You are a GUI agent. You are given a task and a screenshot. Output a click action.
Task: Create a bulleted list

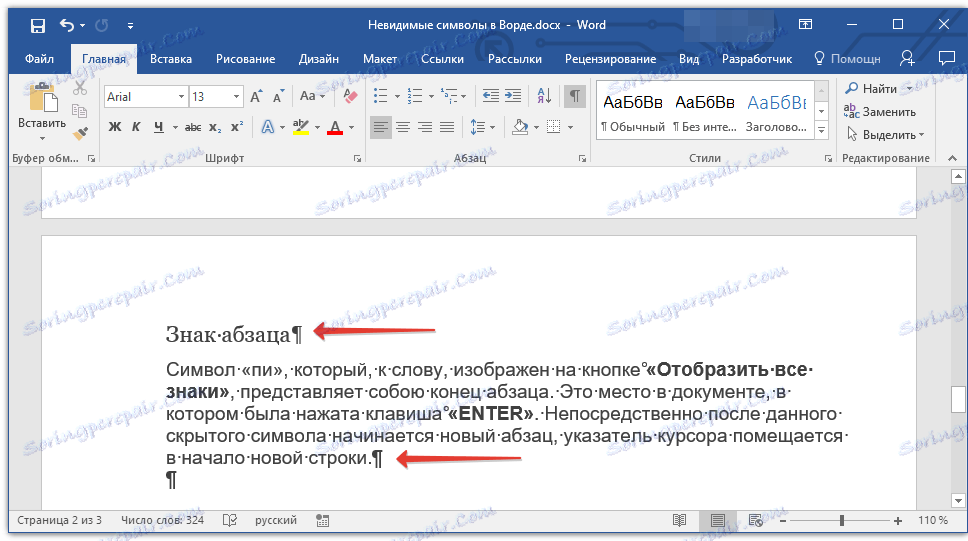pos(381,96)
